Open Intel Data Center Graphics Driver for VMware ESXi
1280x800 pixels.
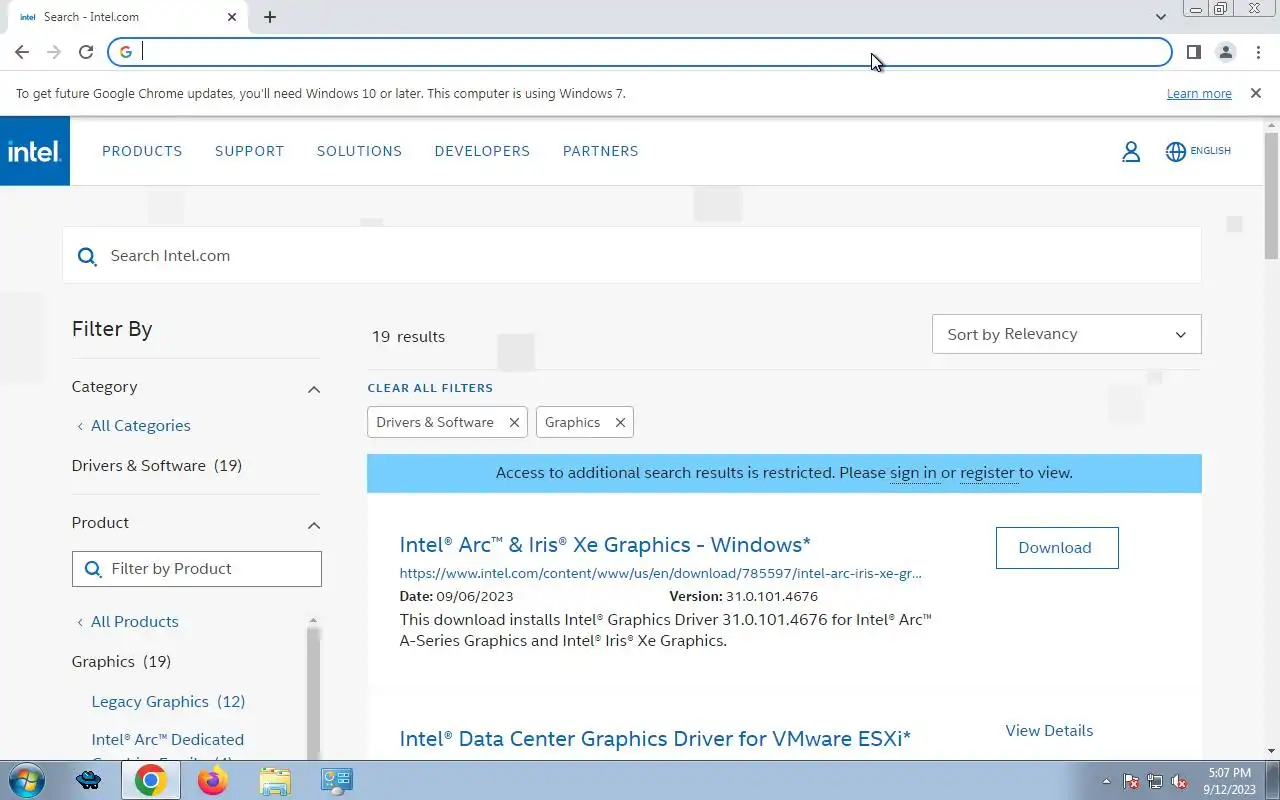(655, 739)
